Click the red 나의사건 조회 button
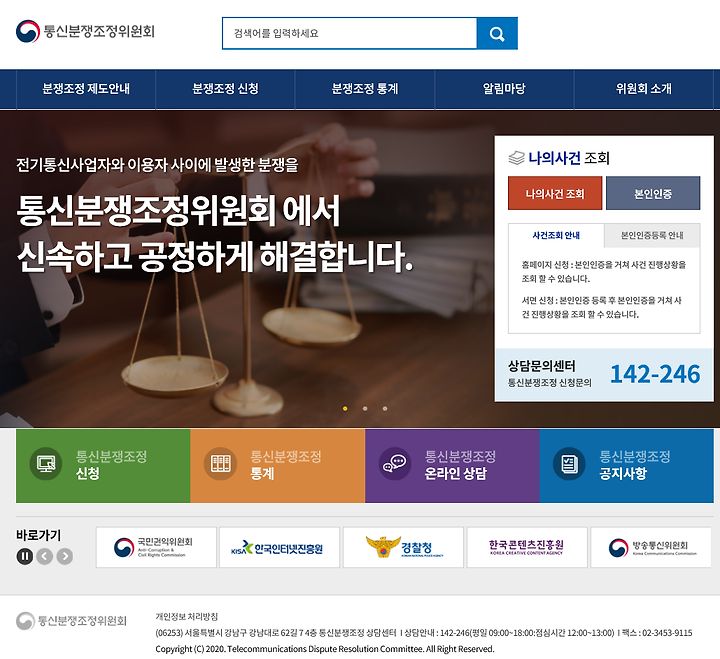Screen dimensions: 720x659 pos(555,193)
